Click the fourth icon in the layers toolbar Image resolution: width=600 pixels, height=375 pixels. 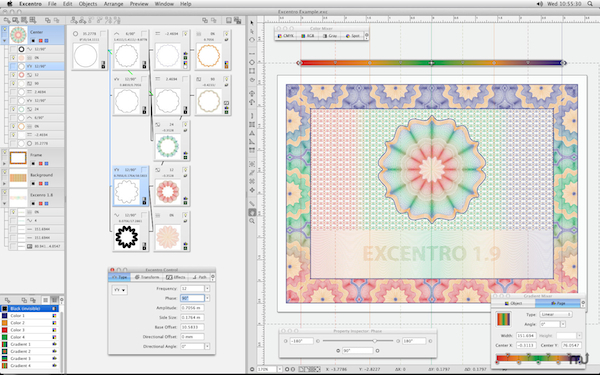point(33,20)
